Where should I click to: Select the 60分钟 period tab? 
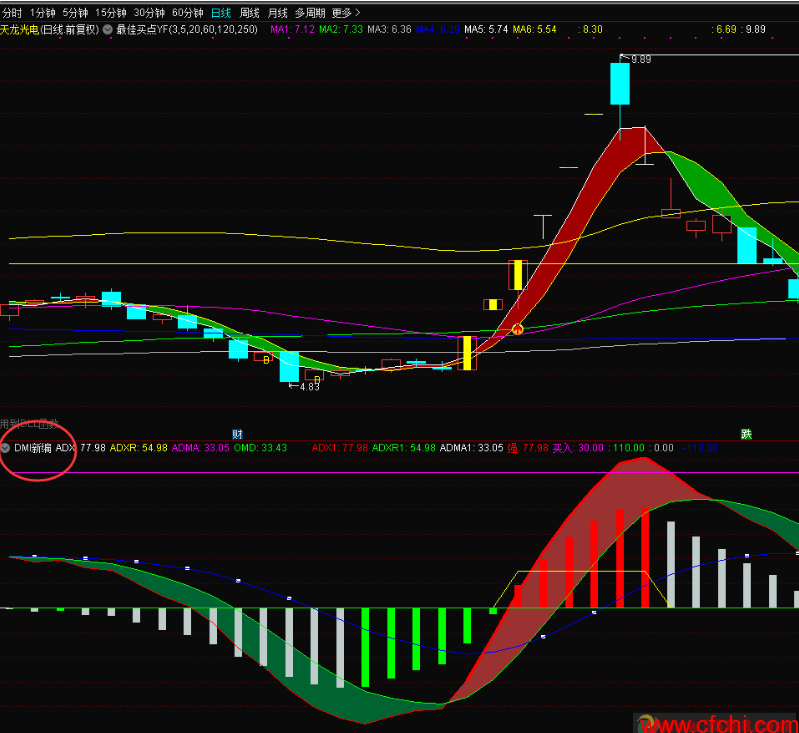click(x=188, y=13)
